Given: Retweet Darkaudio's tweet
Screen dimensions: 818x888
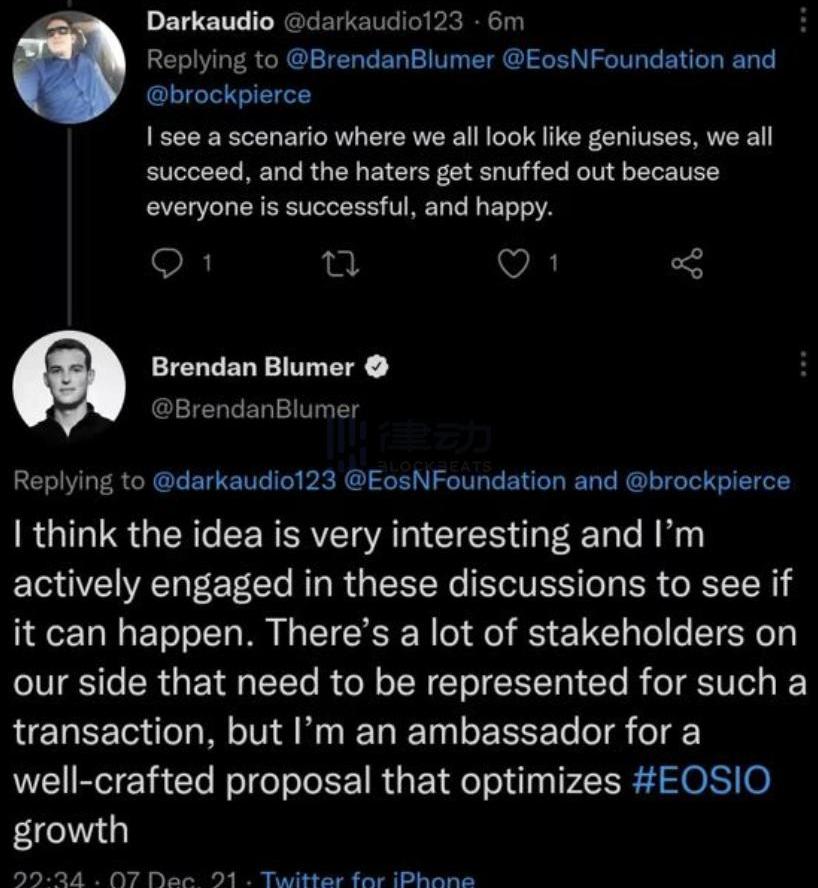Looking at the screenshot, I should (x=340, y=263).
